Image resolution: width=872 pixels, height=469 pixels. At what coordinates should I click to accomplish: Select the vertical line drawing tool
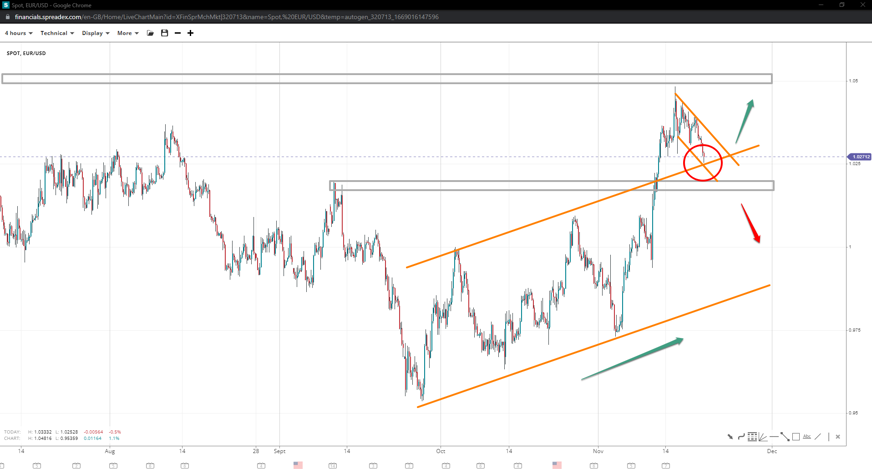828,437
